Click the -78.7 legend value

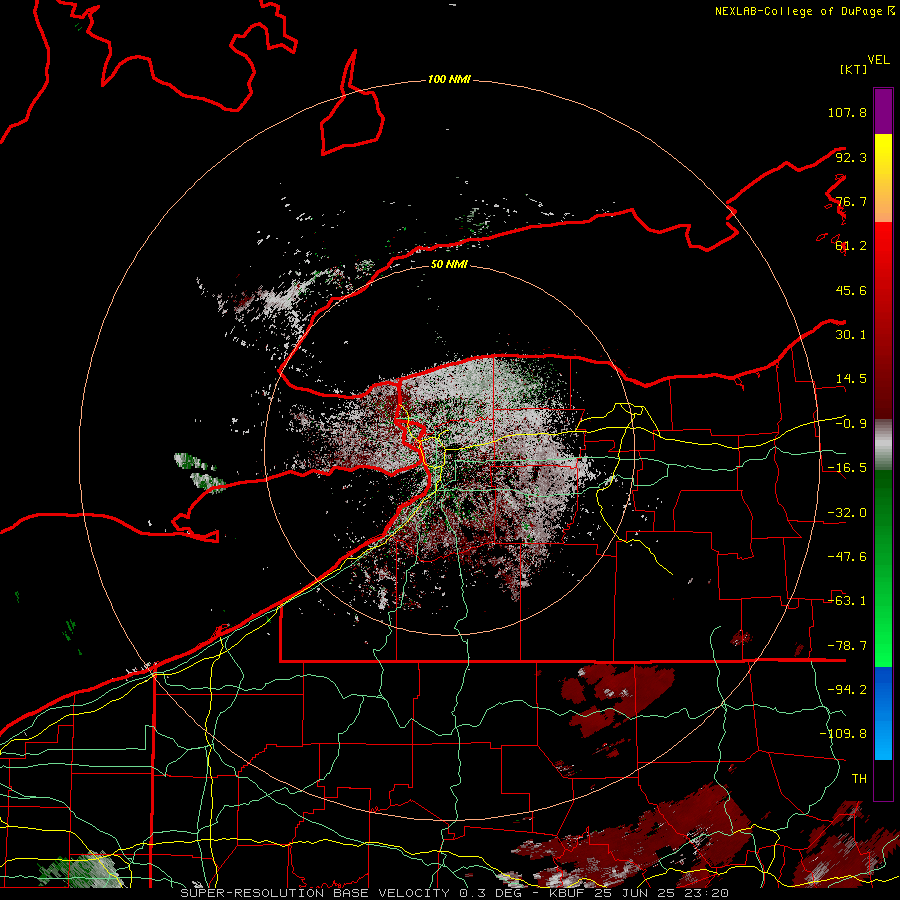[x=847, y=646]
